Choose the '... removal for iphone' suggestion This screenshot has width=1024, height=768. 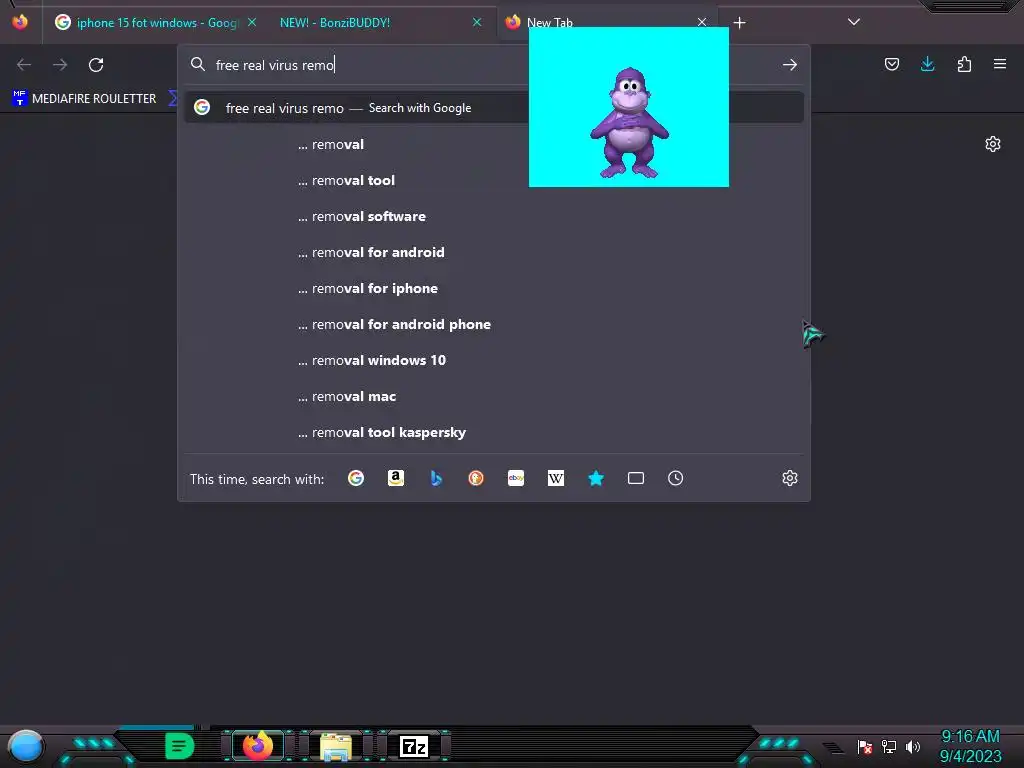(x=494, y=288)
